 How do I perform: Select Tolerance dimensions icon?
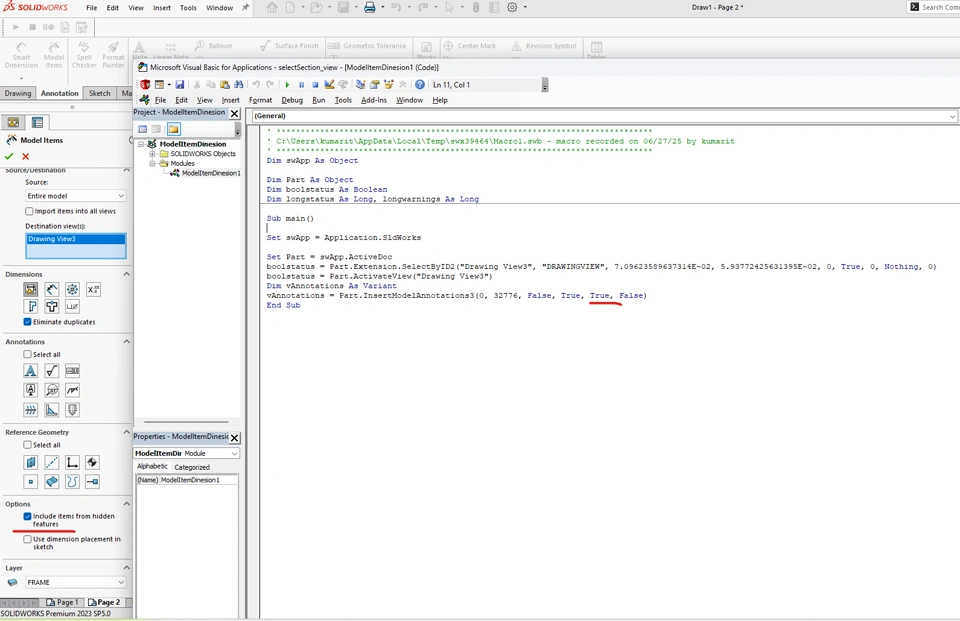coord(93,290)
